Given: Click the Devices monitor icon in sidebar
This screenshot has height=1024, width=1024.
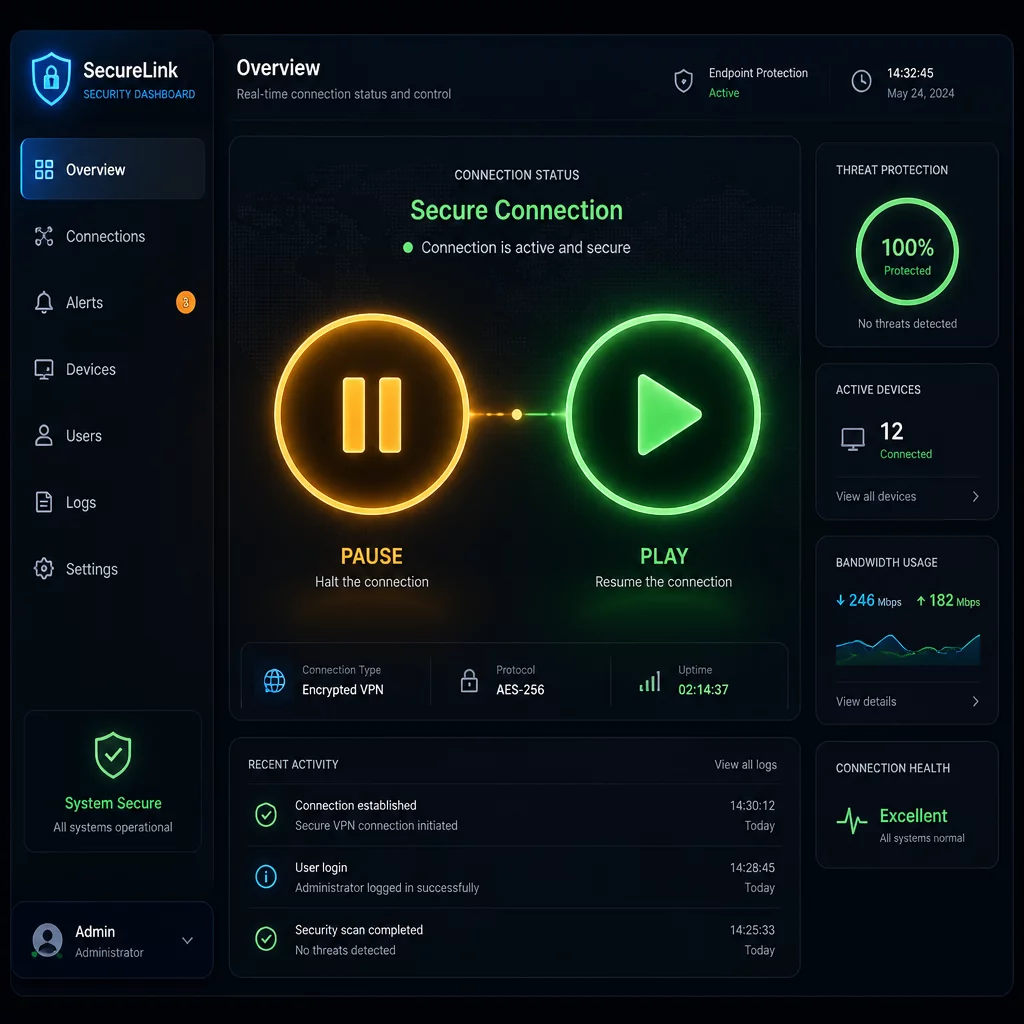Looking at the screenshot, I should coord(44,369).
